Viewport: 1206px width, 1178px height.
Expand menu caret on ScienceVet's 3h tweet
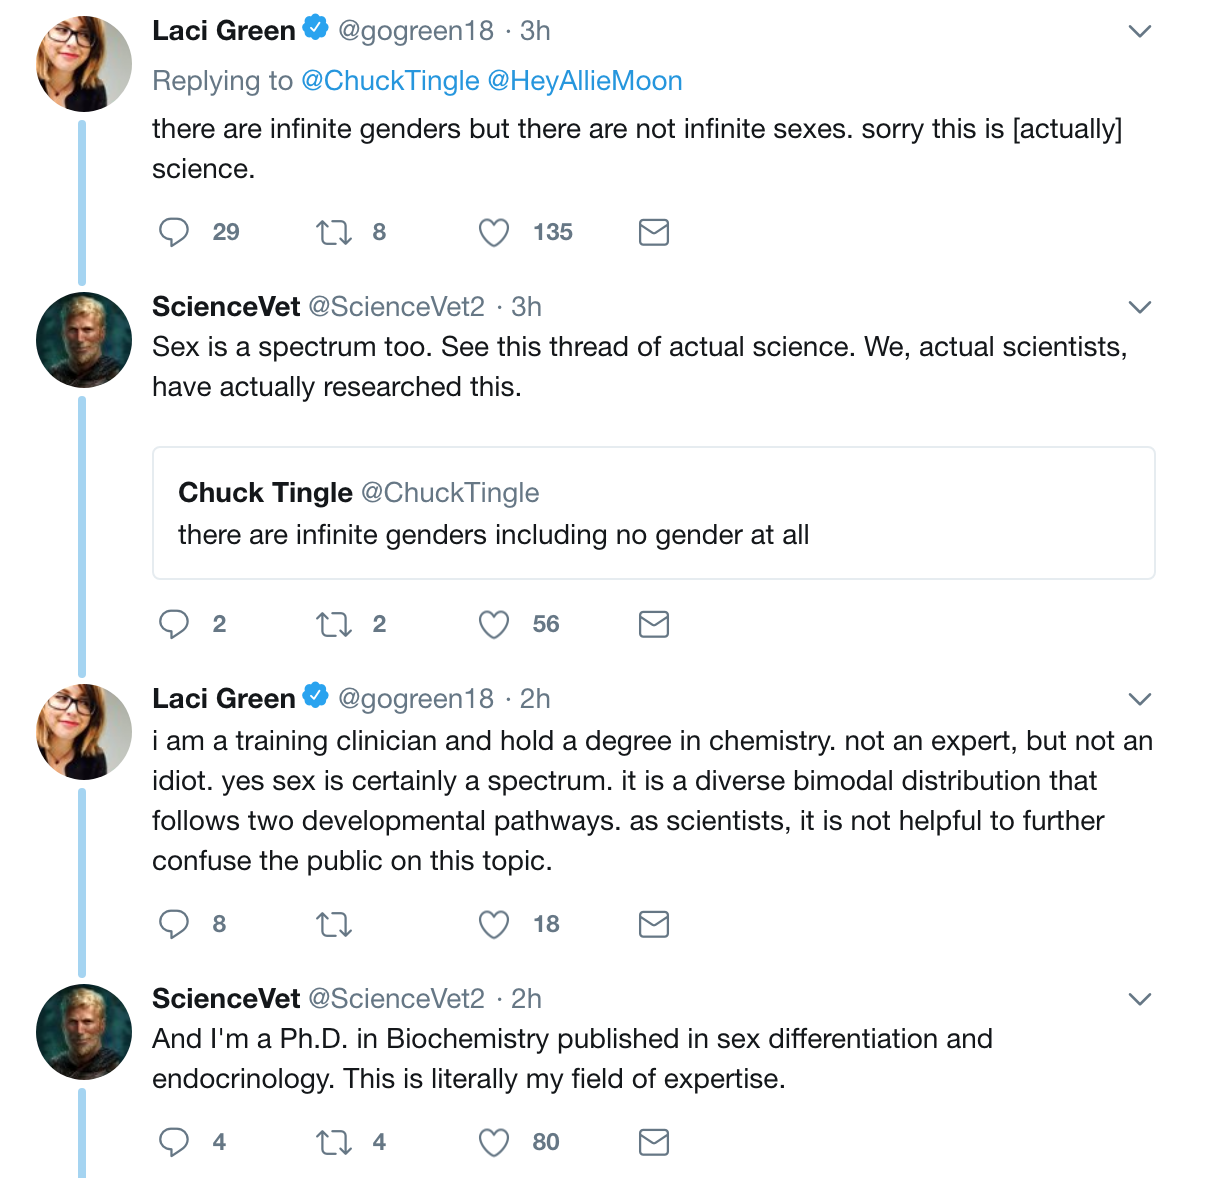[1140, 306]
